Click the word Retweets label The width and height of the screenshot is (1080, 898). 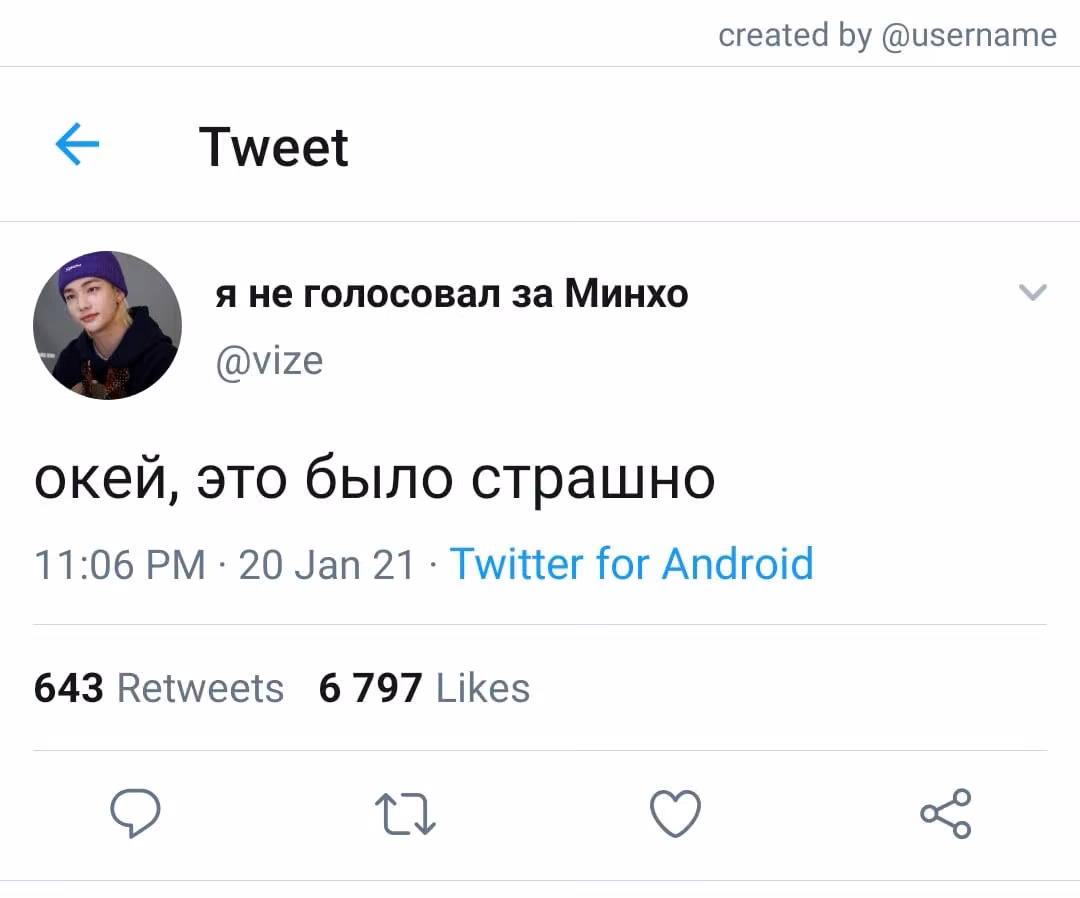coord(200,687)
